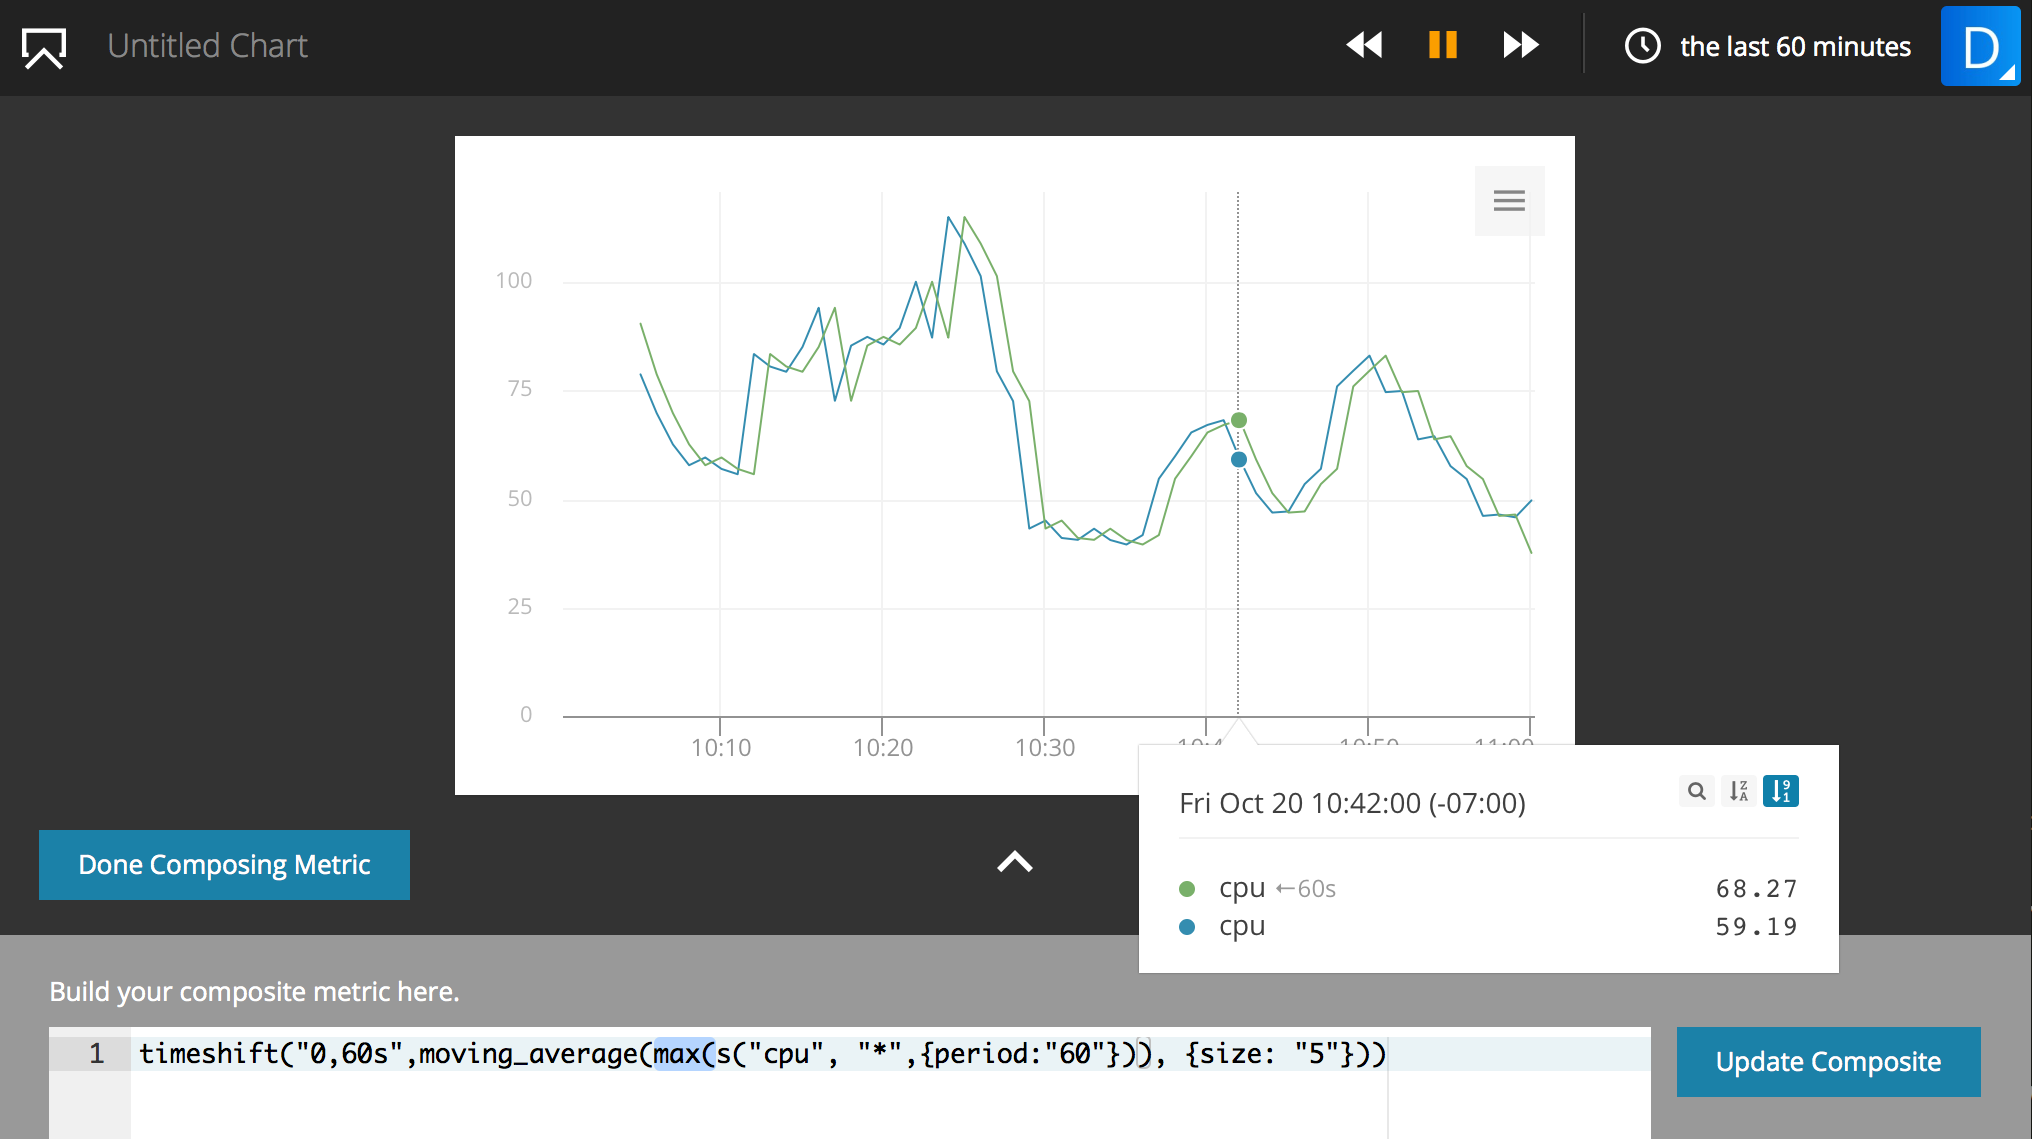Toggle numeric value sort in tooltip
Screen dimensions: 2032x1139
tap(1781, 791)
